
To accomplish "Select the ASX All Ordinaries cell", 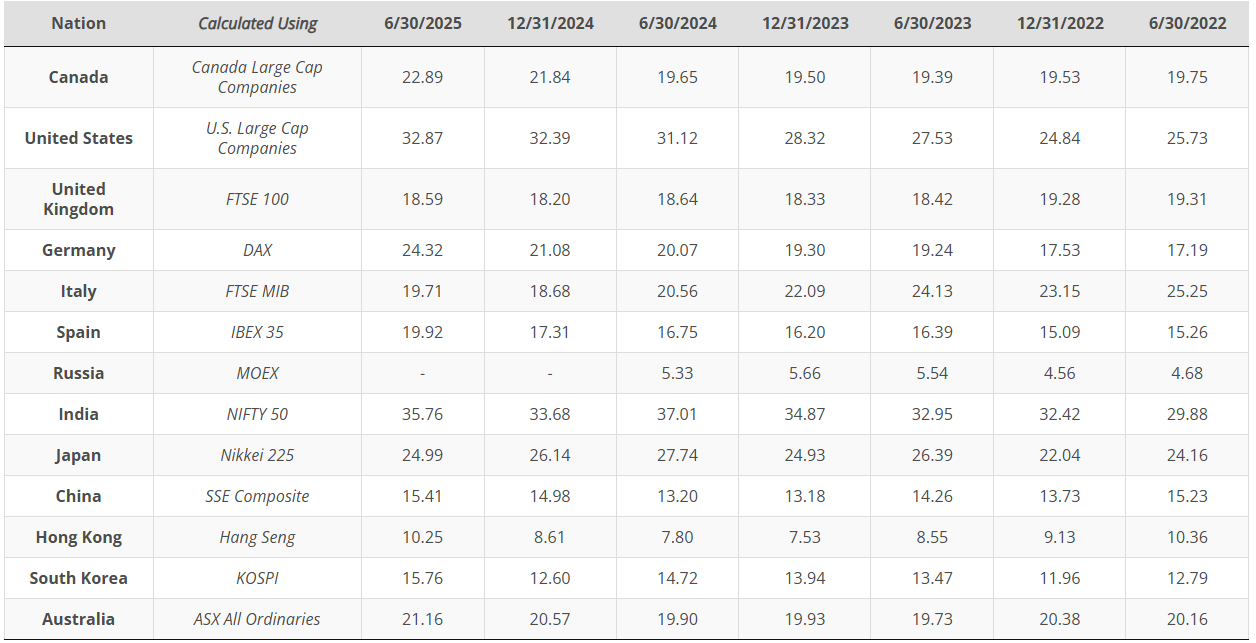I will pyautogui.click(x=257, y=619).
